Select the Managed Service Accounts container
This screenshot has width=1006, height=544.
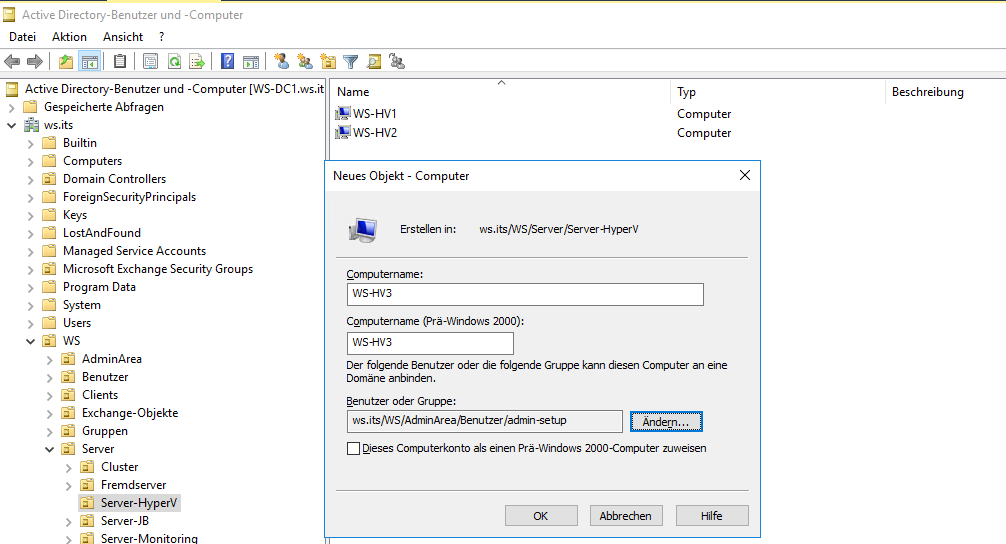tap(134, 251)
